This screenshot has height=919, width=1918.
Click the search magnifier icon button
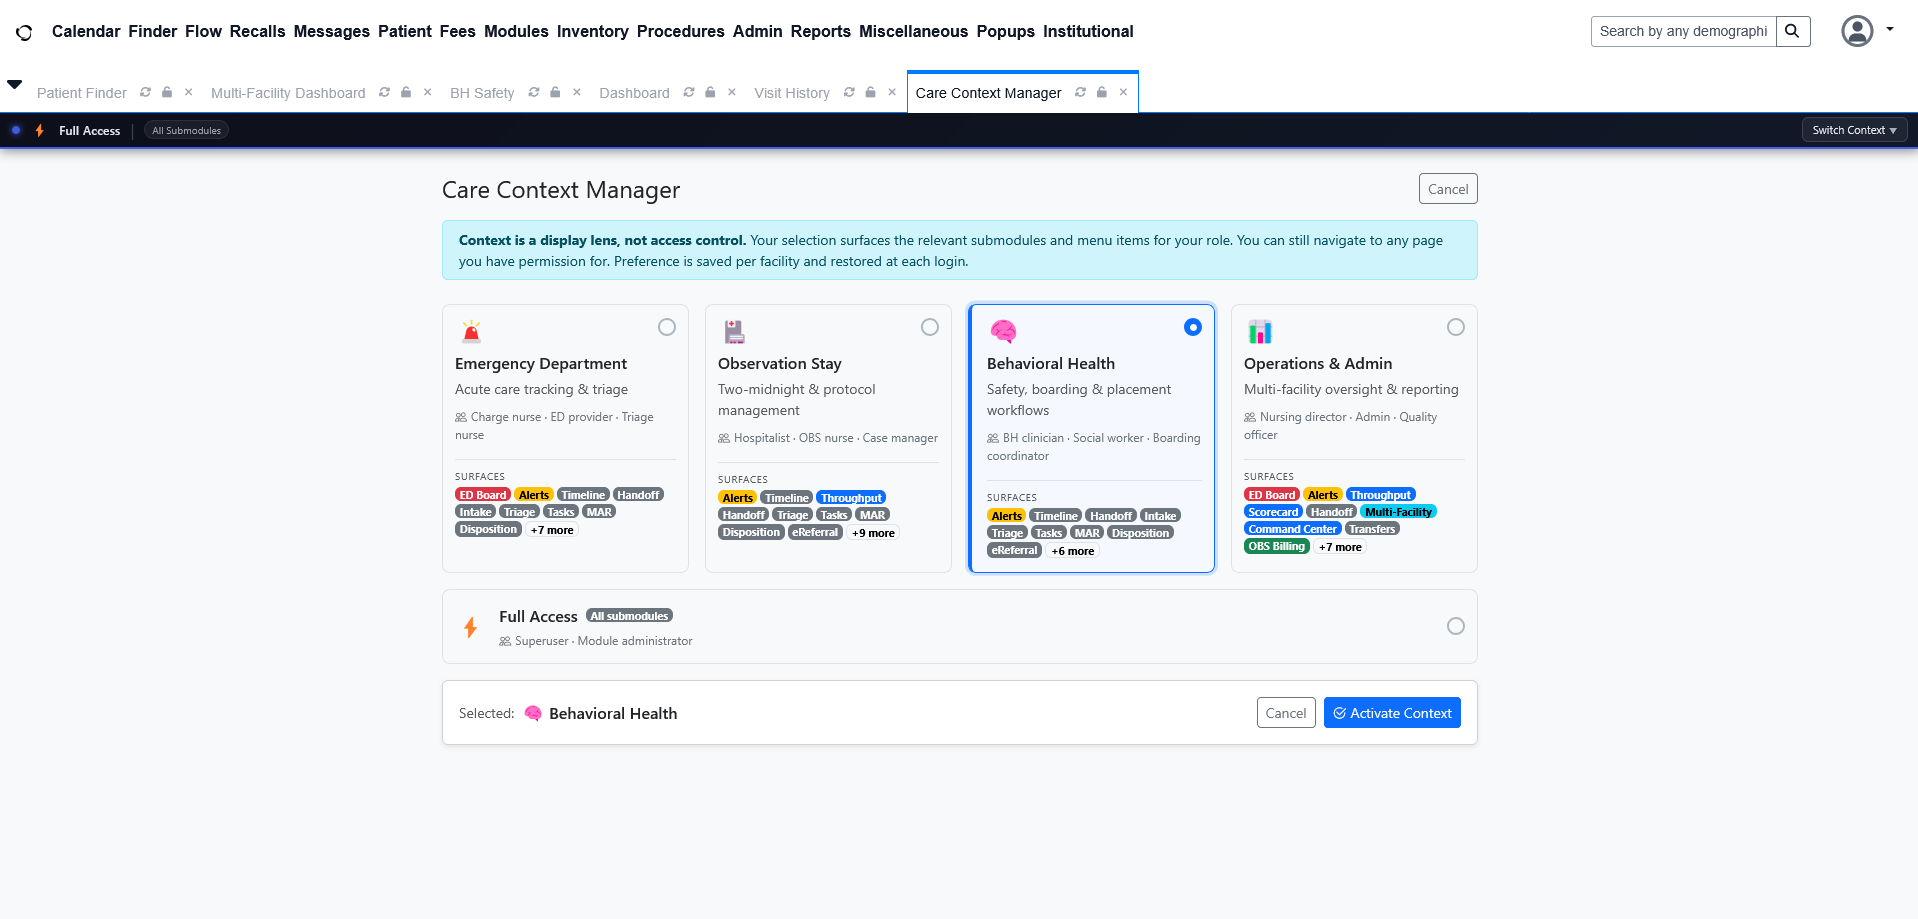click(x=1792, y=31)
